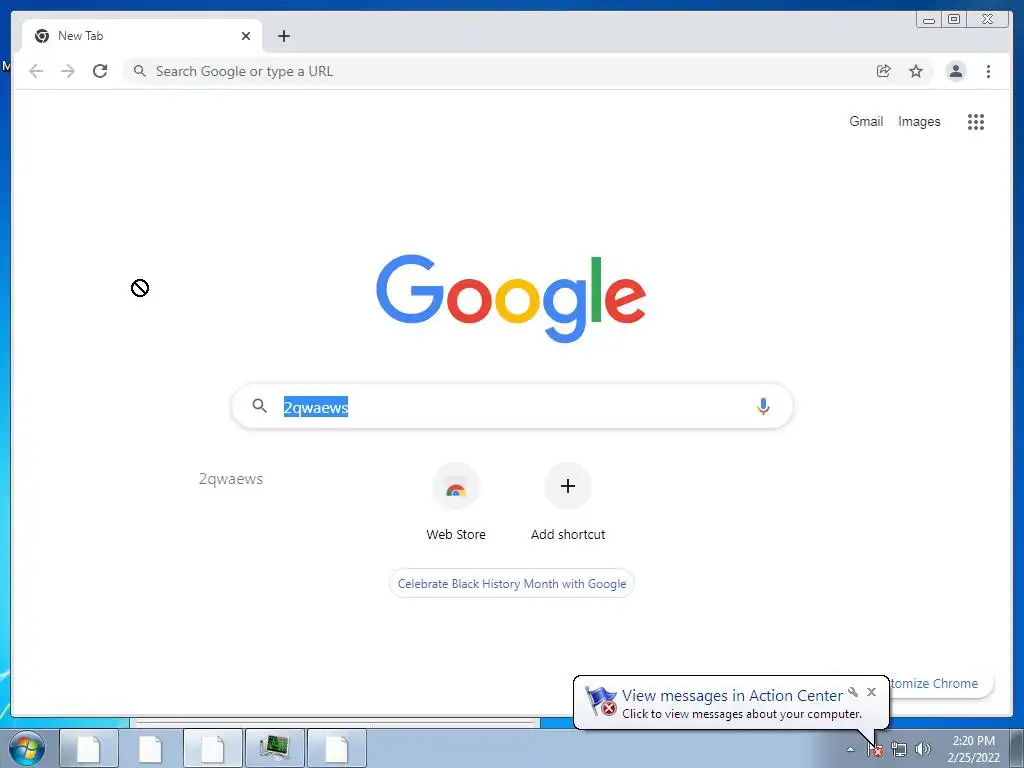Start voice search with microphone icon
The image size is (1024, 768).
point(763,406)
